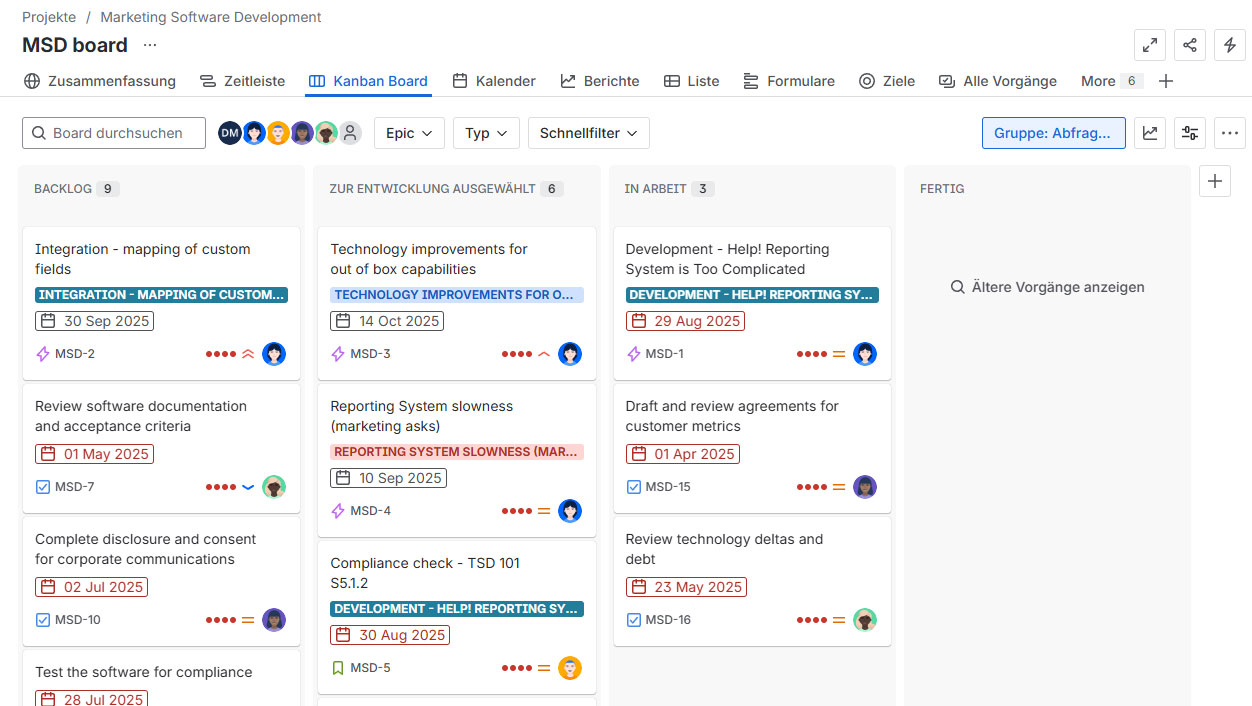1252x706 pixels.
Task: Open the Typ filter dropdown
Action: (x=487, y=133)
